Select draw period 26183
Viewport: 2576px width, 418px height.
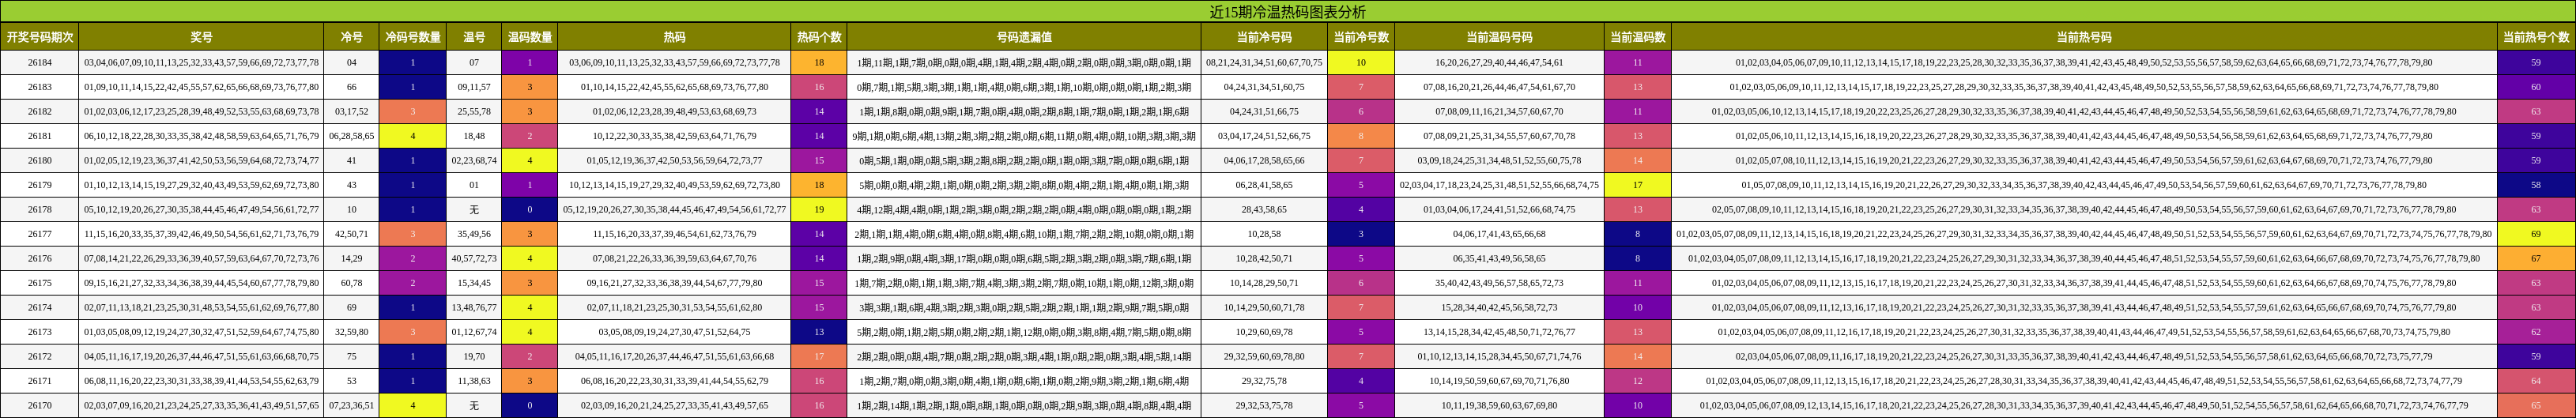click(40, 87)
